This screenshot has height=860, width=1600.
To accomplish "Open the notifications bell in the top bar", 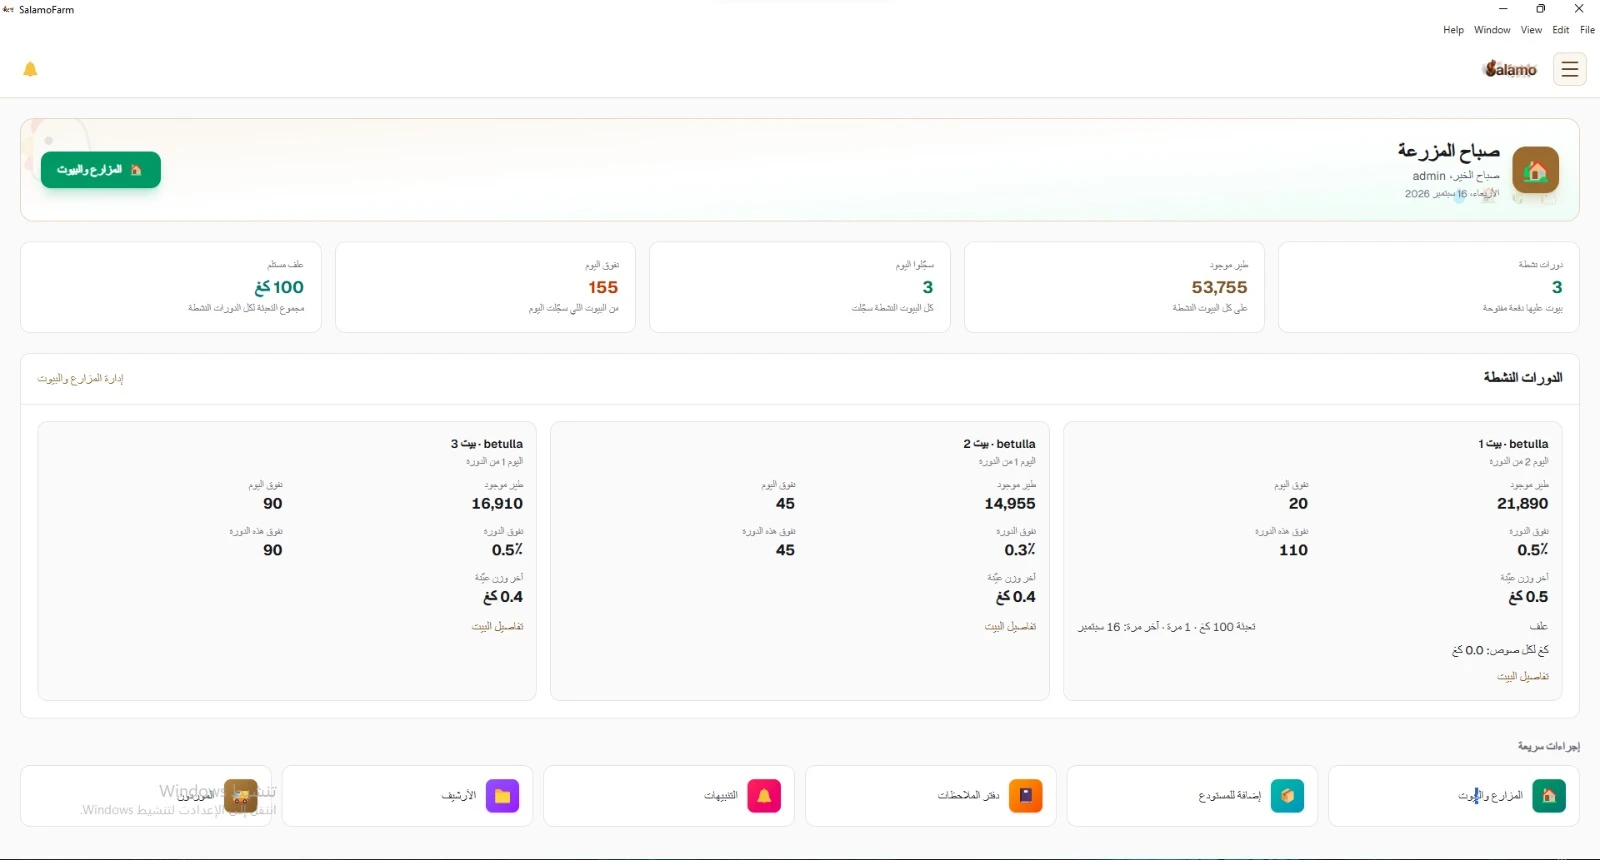I will (30, 69).
